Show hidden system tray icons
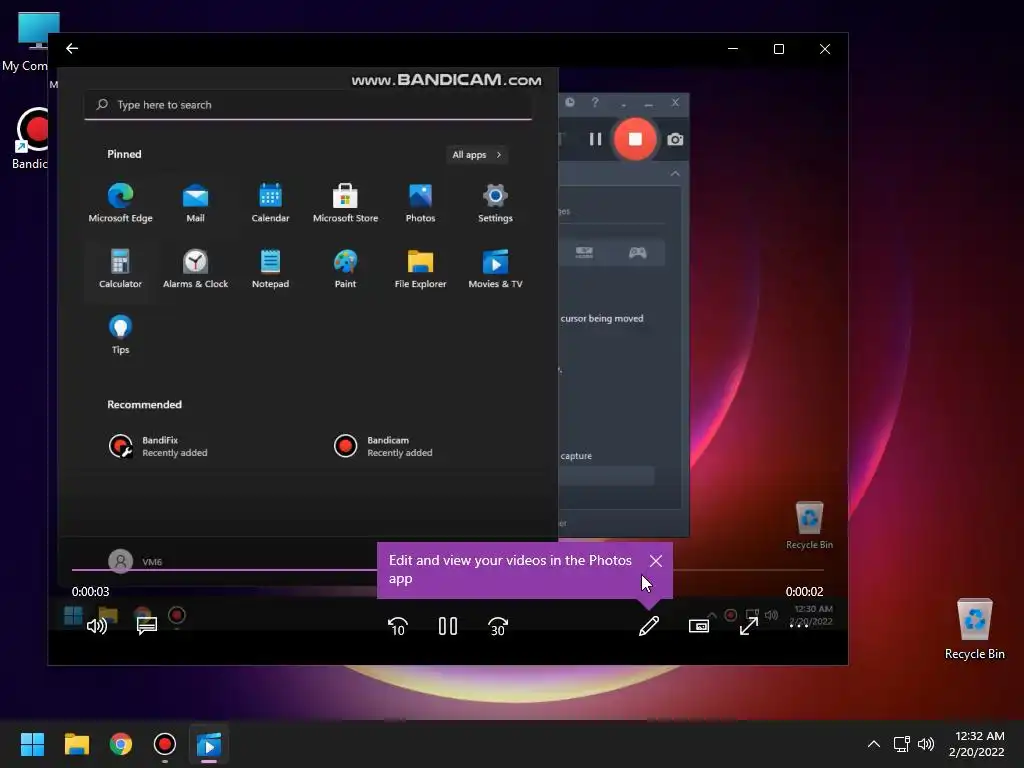This screenshot has width=1024, height=768. 874,744
